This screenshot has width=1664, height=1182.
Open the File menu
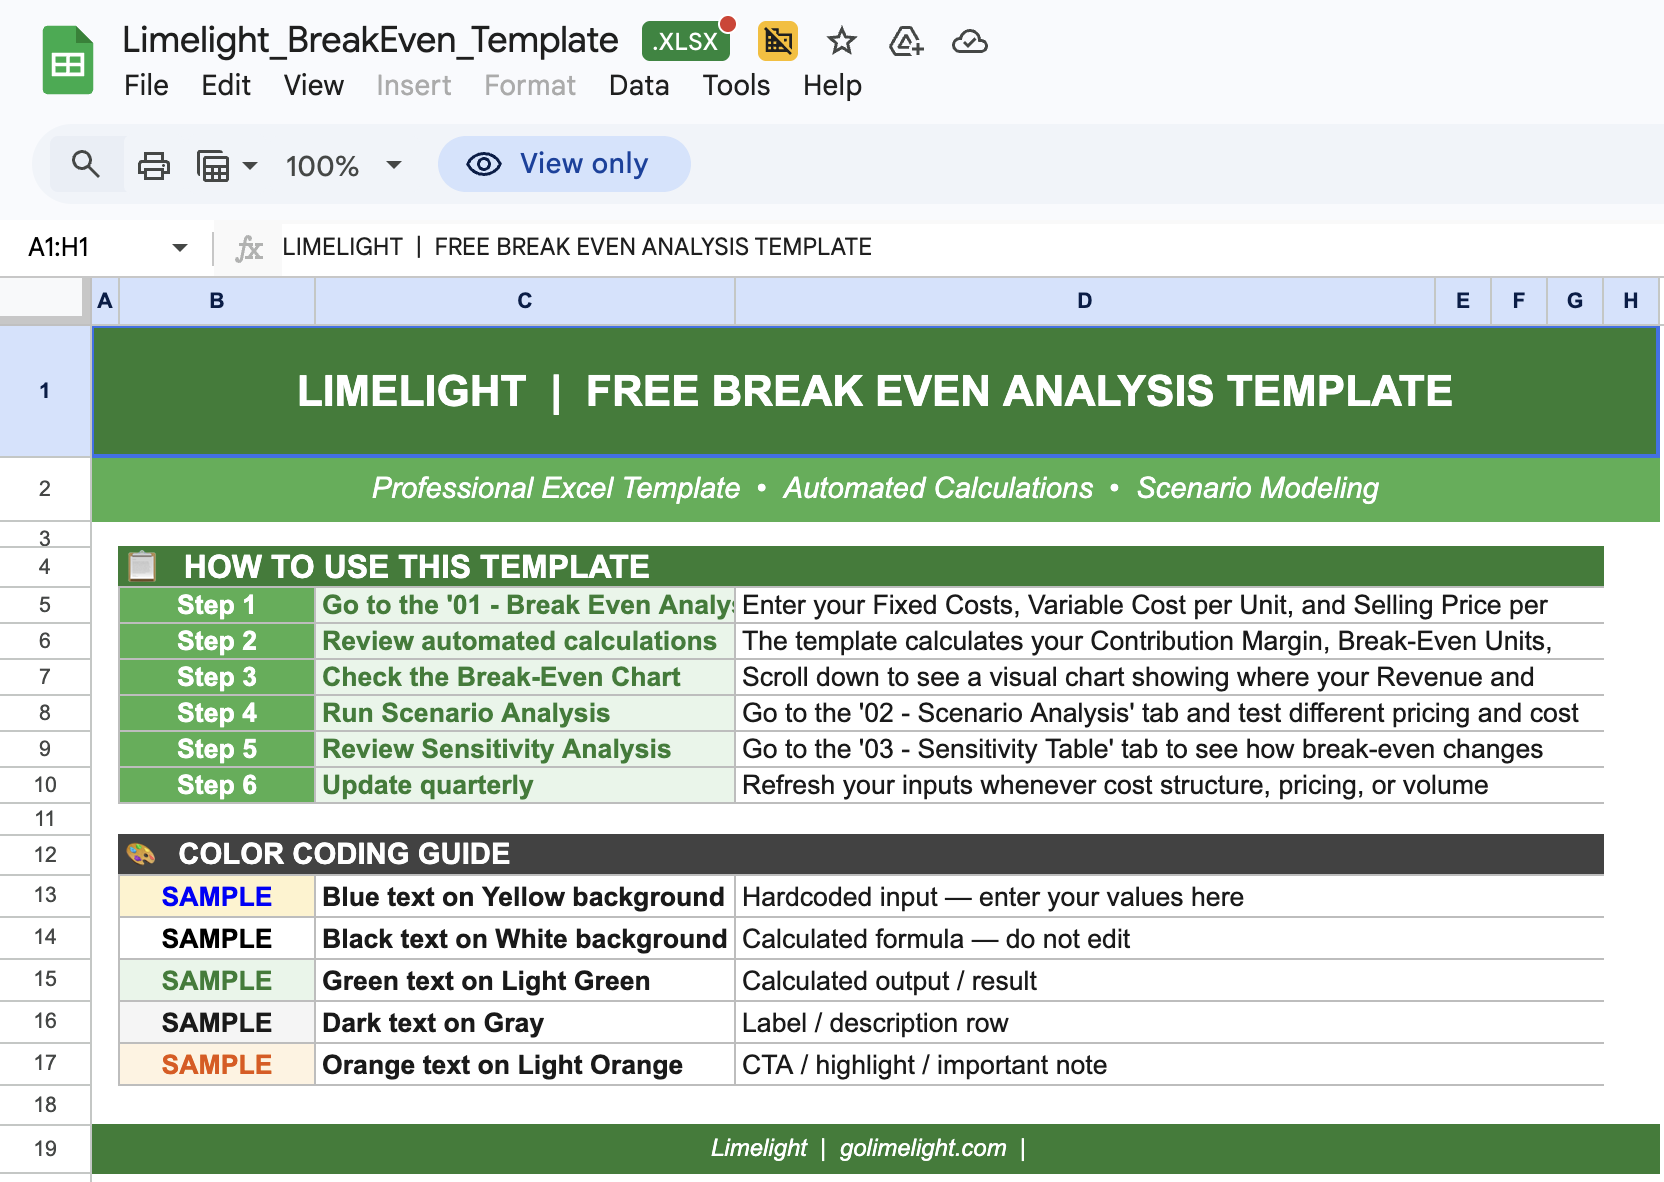coord(146,86)
